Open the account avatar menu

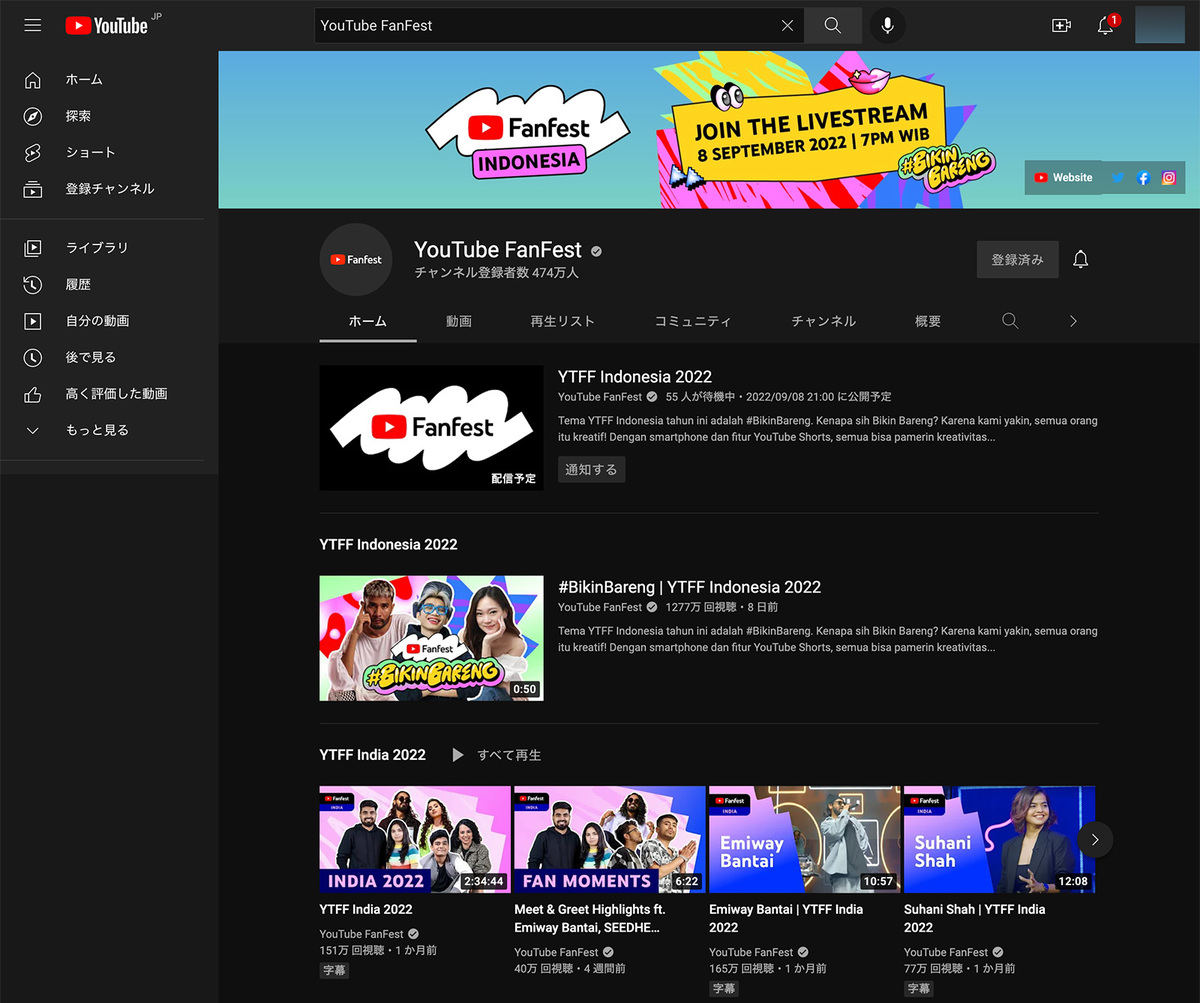pos(1160,25)
